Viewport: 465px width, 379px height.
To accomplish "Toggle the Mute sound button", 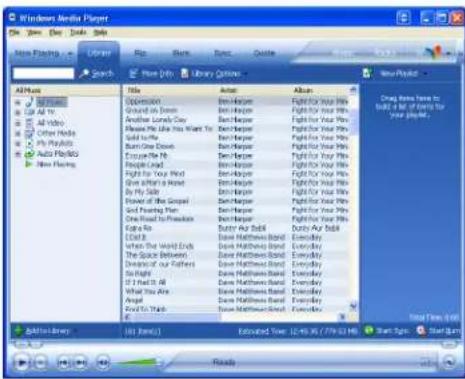I will click(x=103, y=362).
